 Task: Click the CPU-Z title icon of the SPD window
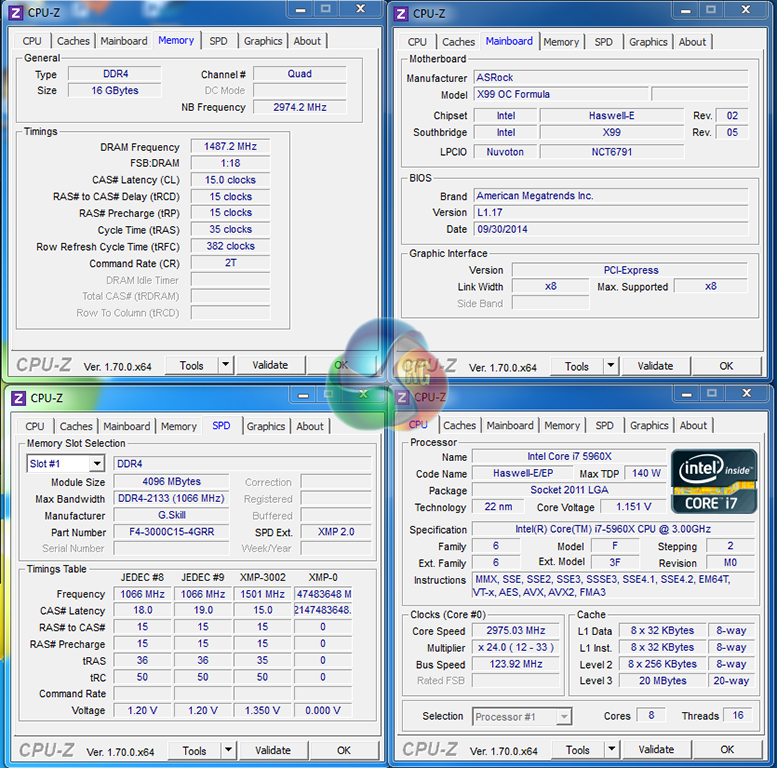click(18, 398)
